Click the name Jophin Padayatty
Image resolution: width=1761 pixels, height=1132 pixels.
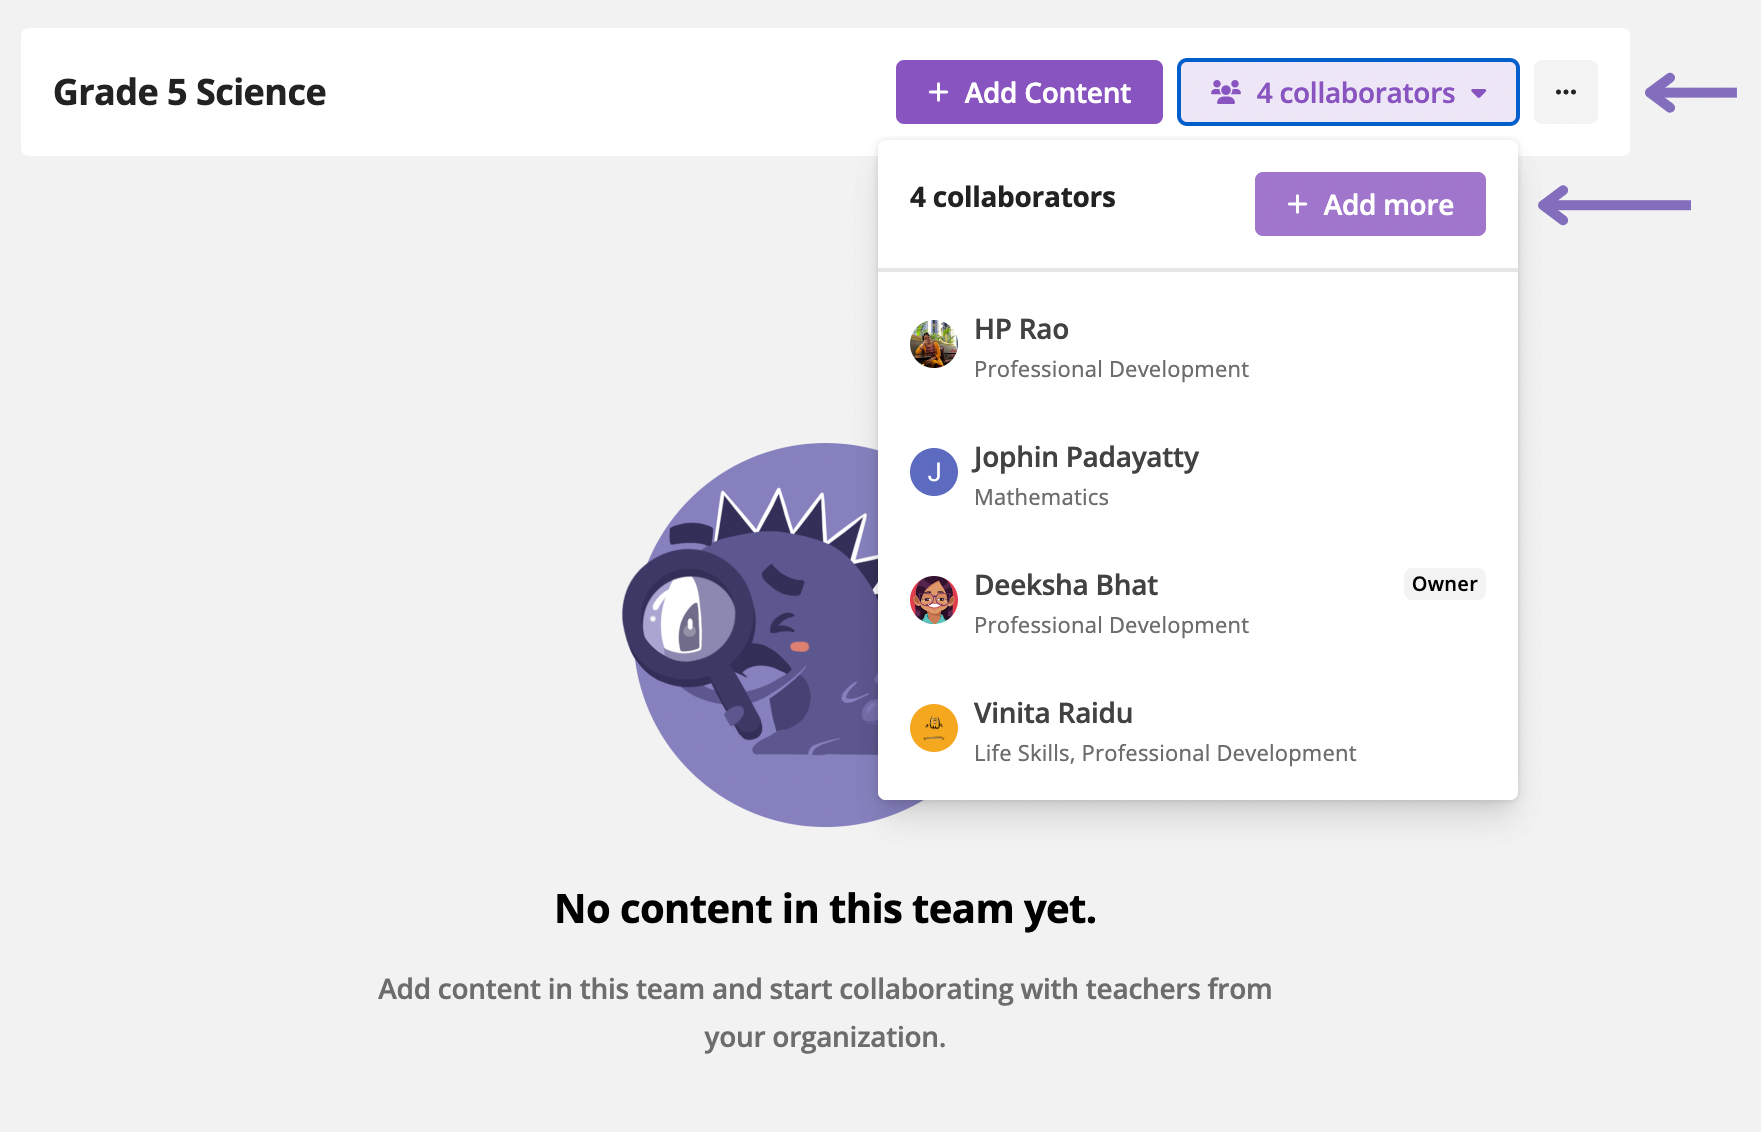1086,458
